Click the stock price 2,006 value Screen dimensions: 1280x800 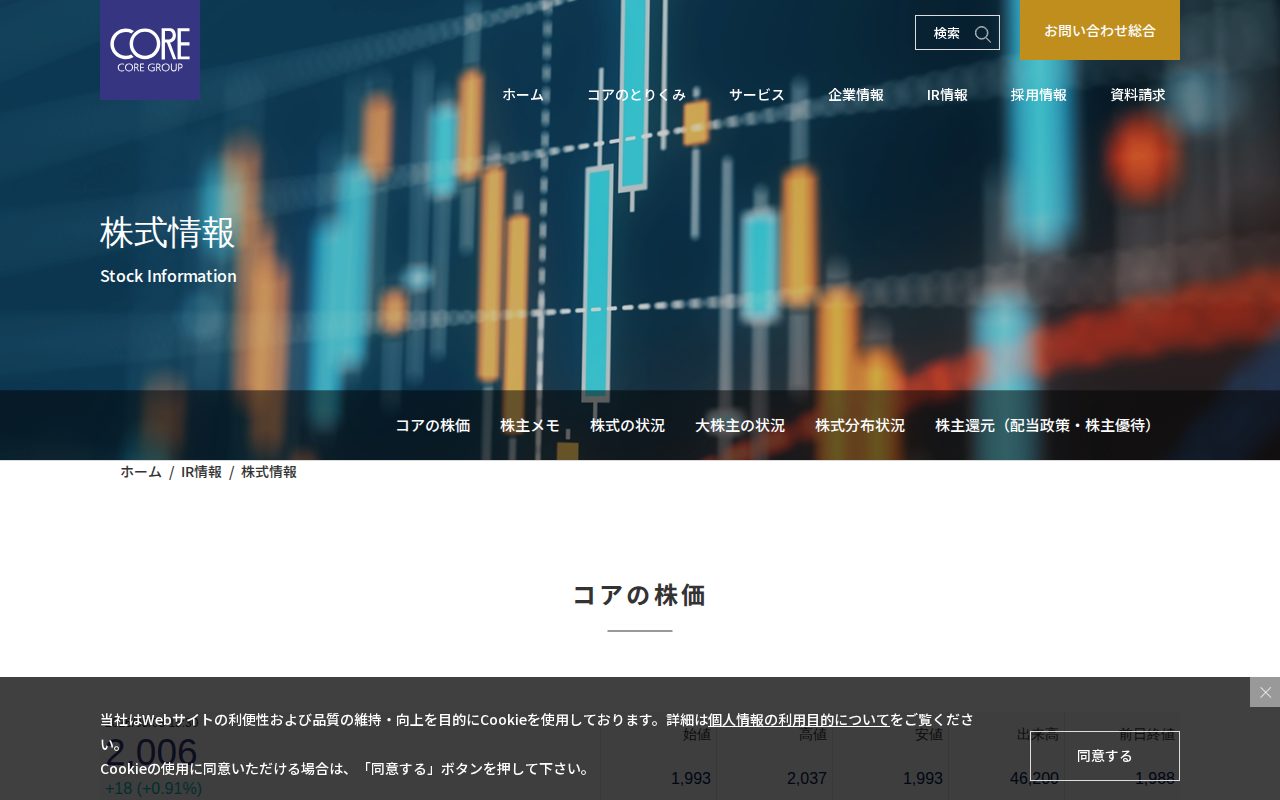coord(152,752)
